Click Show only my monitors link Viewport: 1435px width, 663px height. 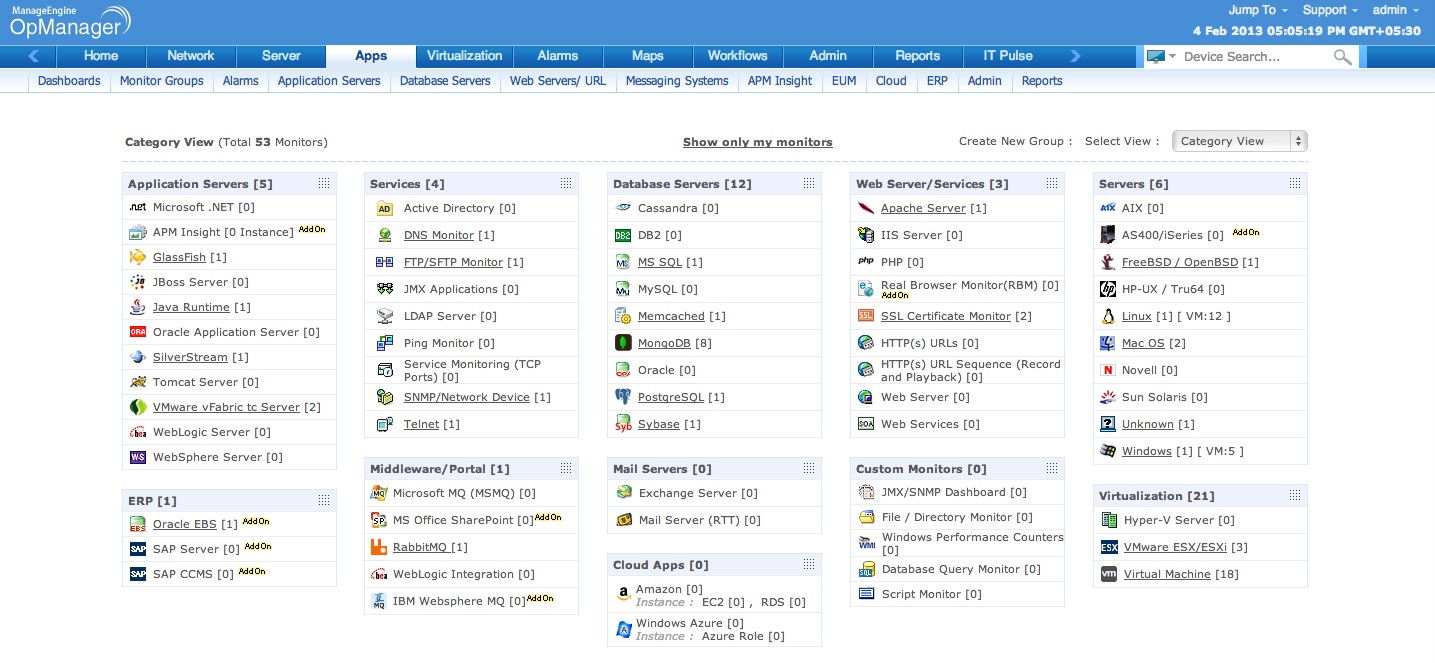coord(758,142)
